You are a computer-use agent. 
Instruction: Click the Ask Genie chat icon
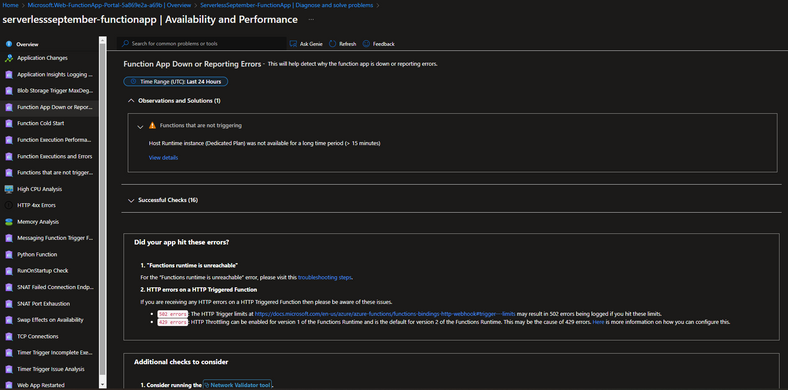click(293, 44)
